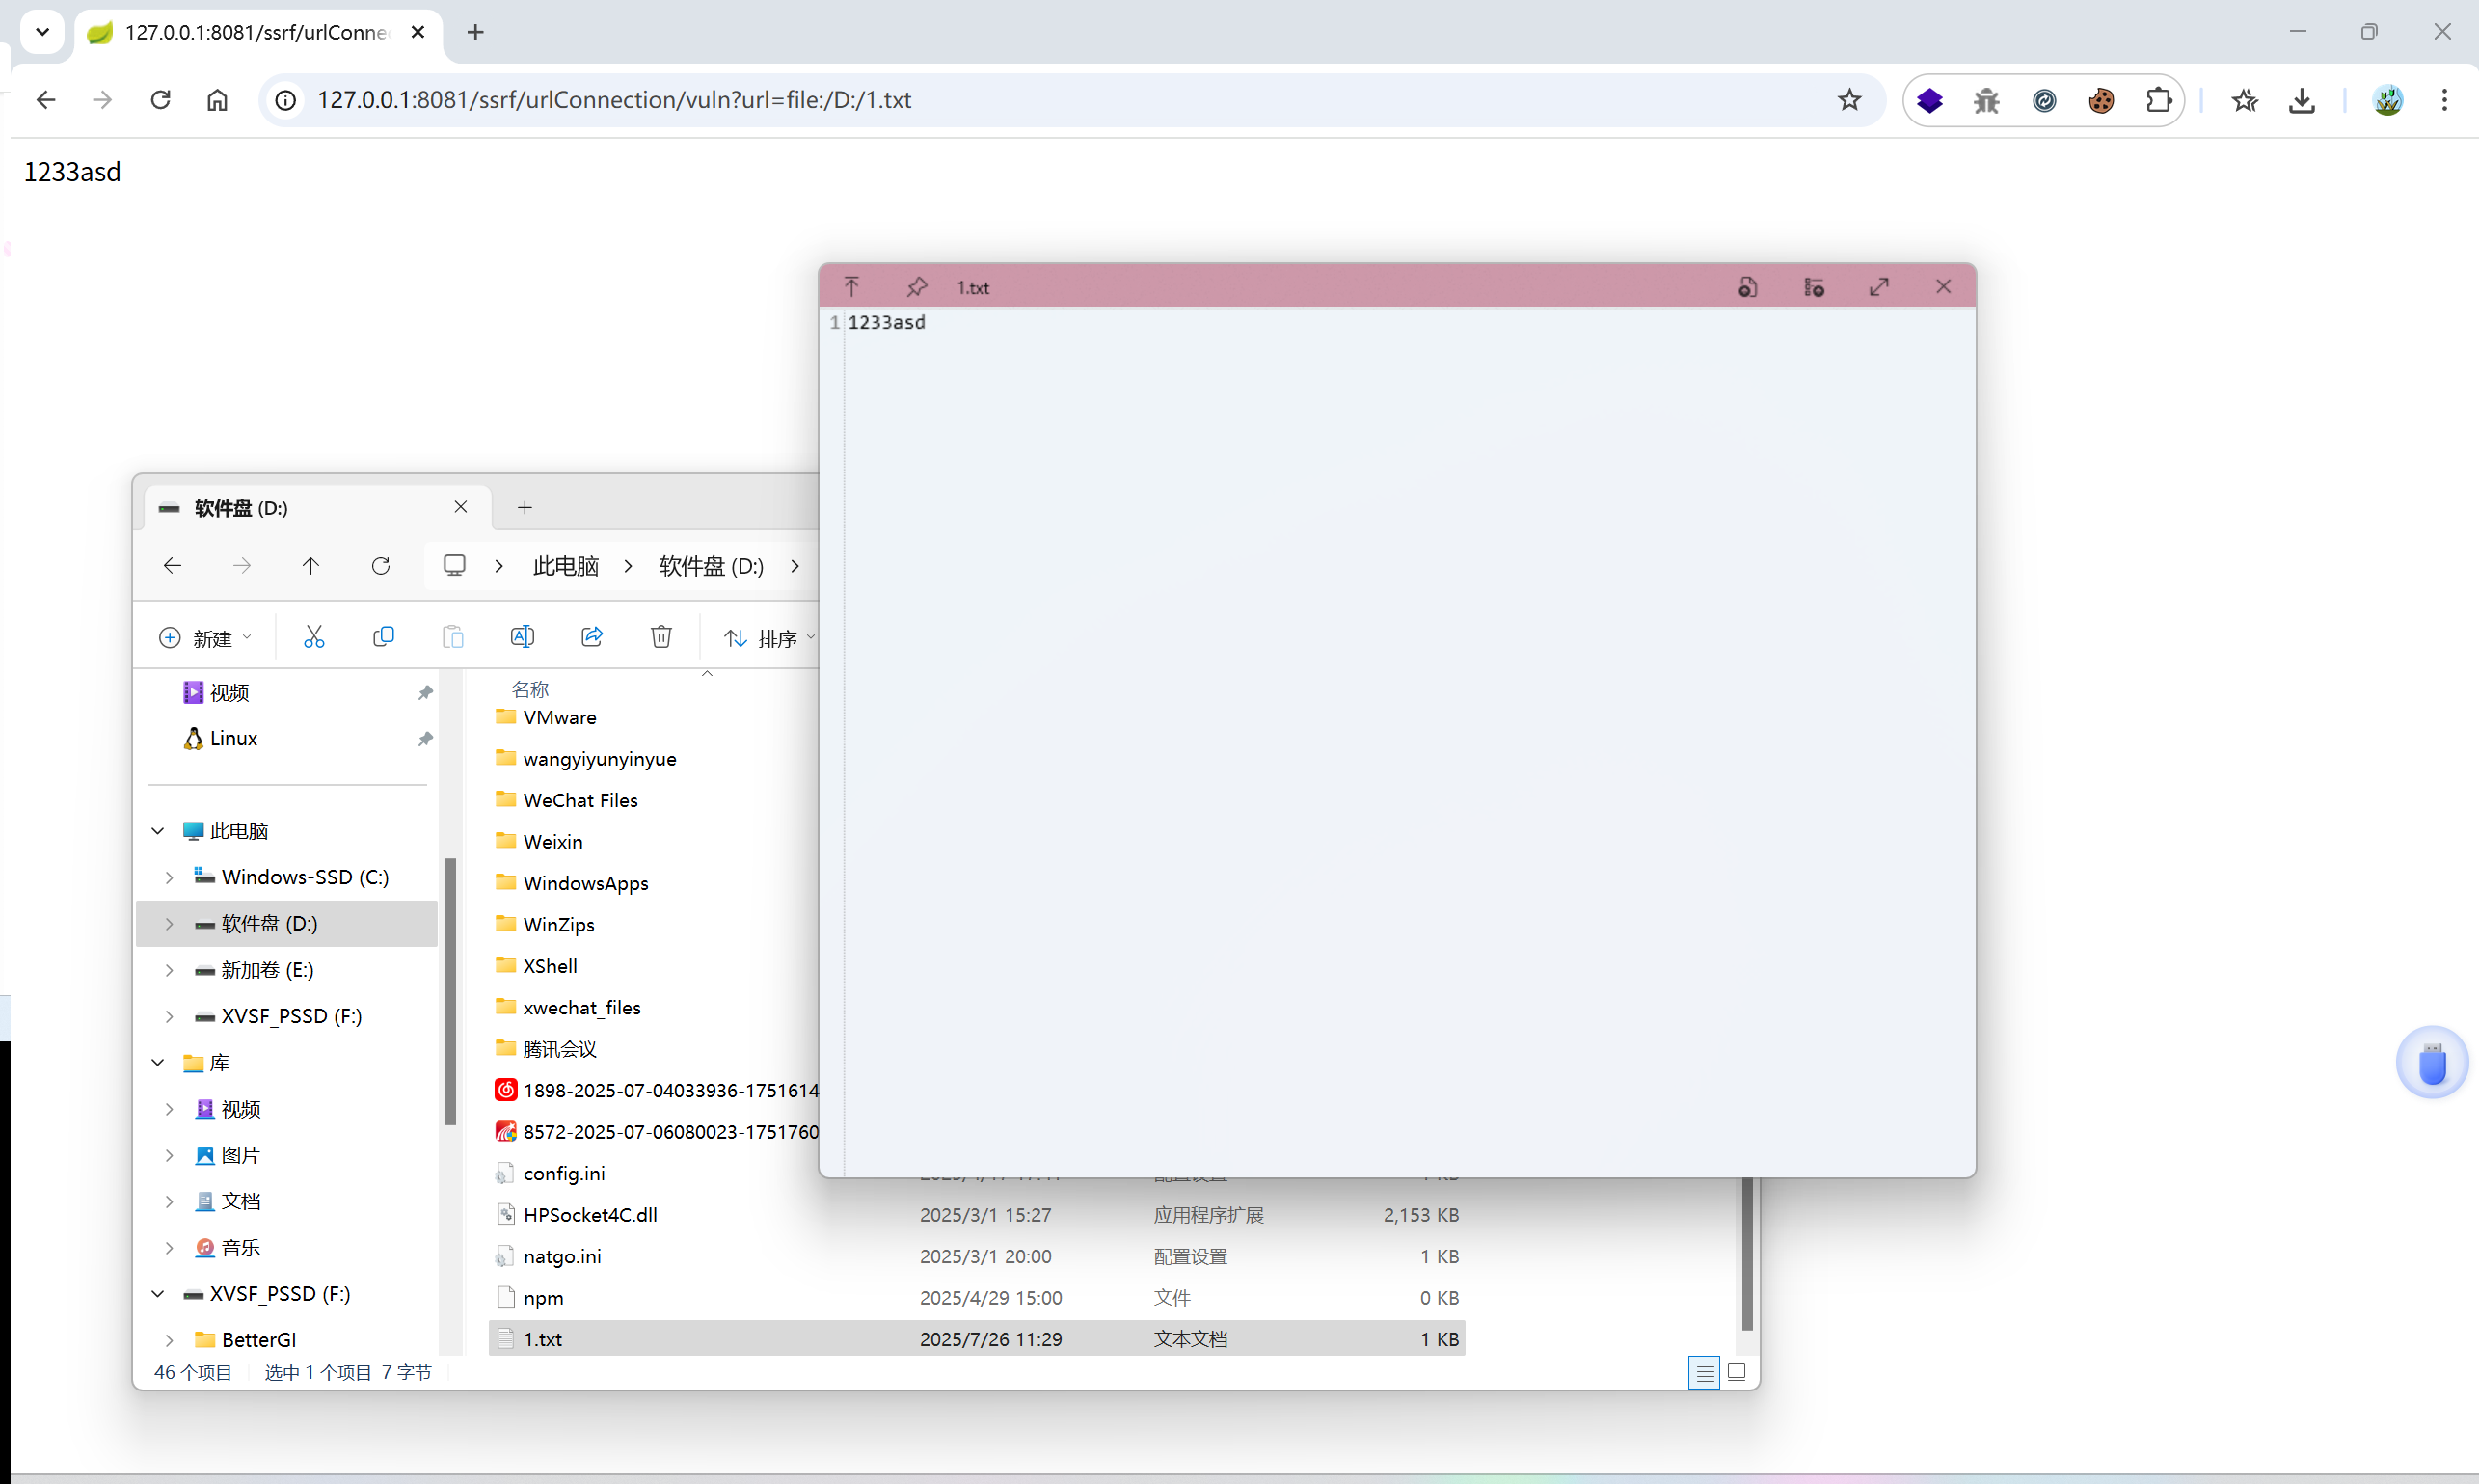
Task: Click the Share icon in Explorer toolbar
Action: (x=592, y=637)
